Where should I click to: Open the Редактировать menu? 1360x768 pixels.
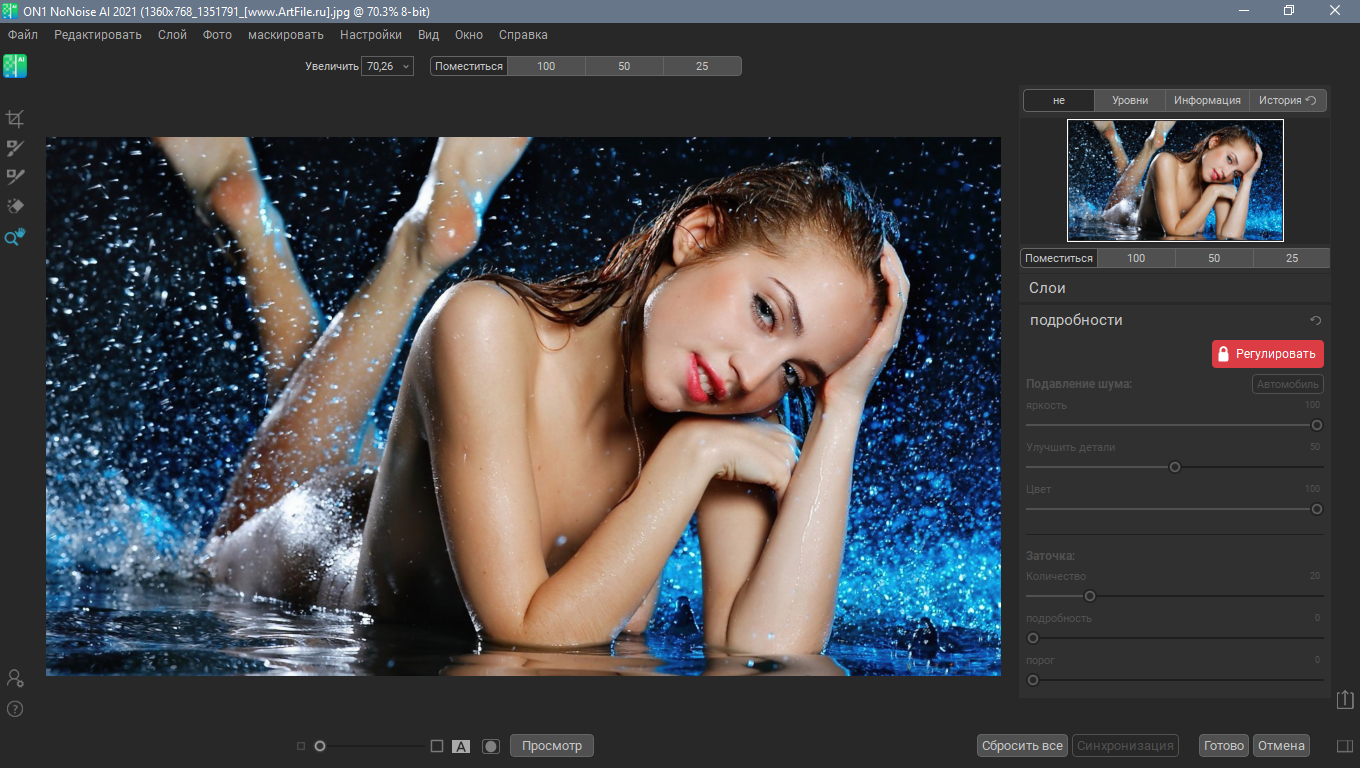coord(98,35)
